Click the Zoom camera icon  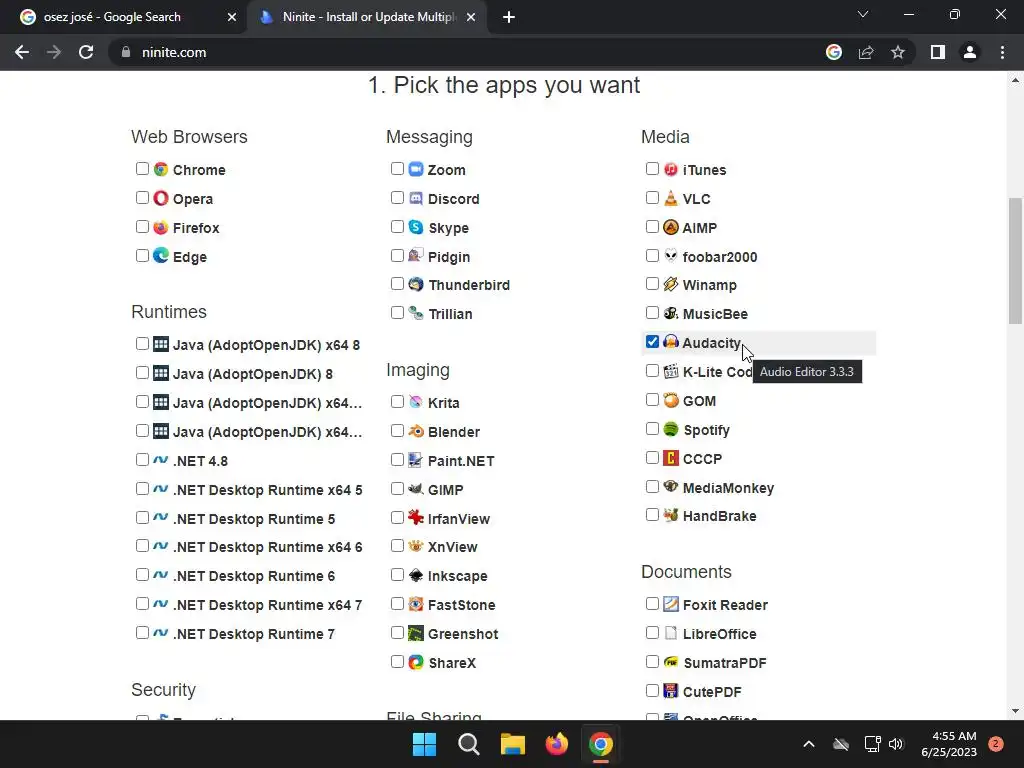point(416,169)
